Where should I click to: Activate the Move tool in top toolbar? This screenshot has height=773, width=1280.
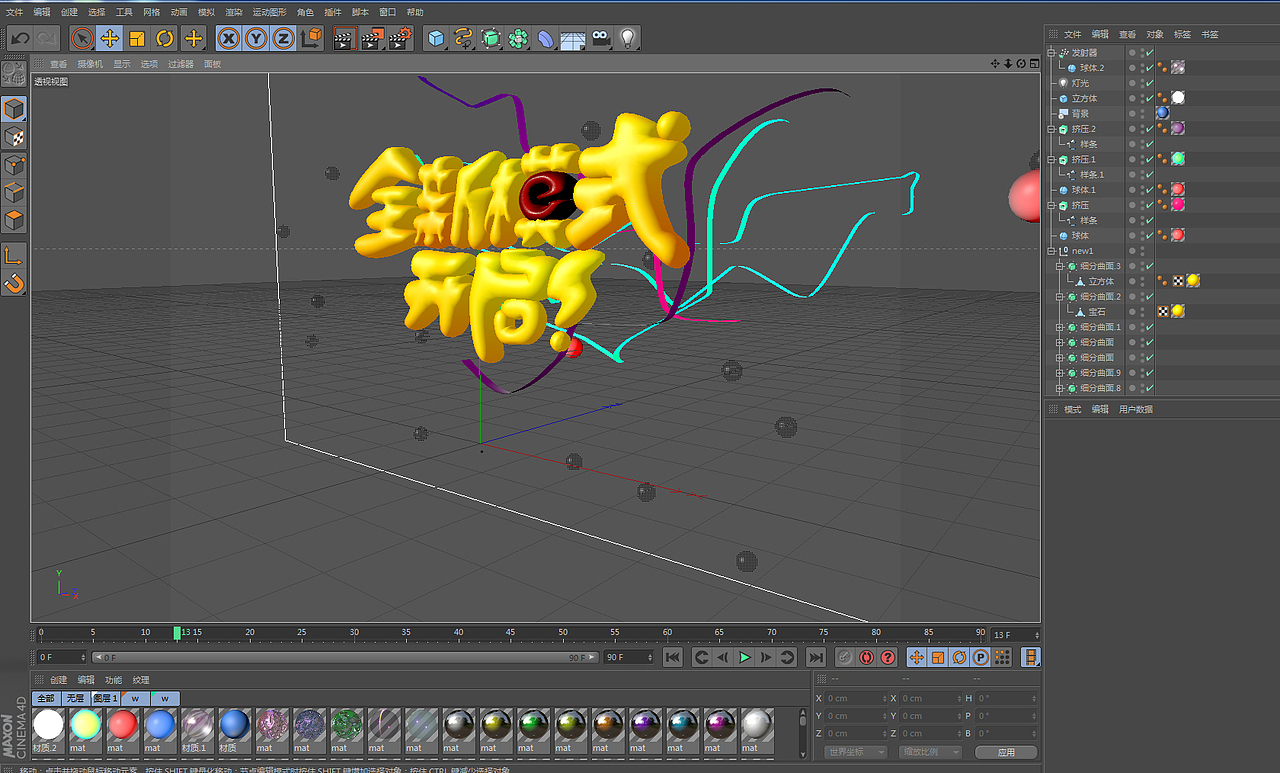[x=110, y=39]
